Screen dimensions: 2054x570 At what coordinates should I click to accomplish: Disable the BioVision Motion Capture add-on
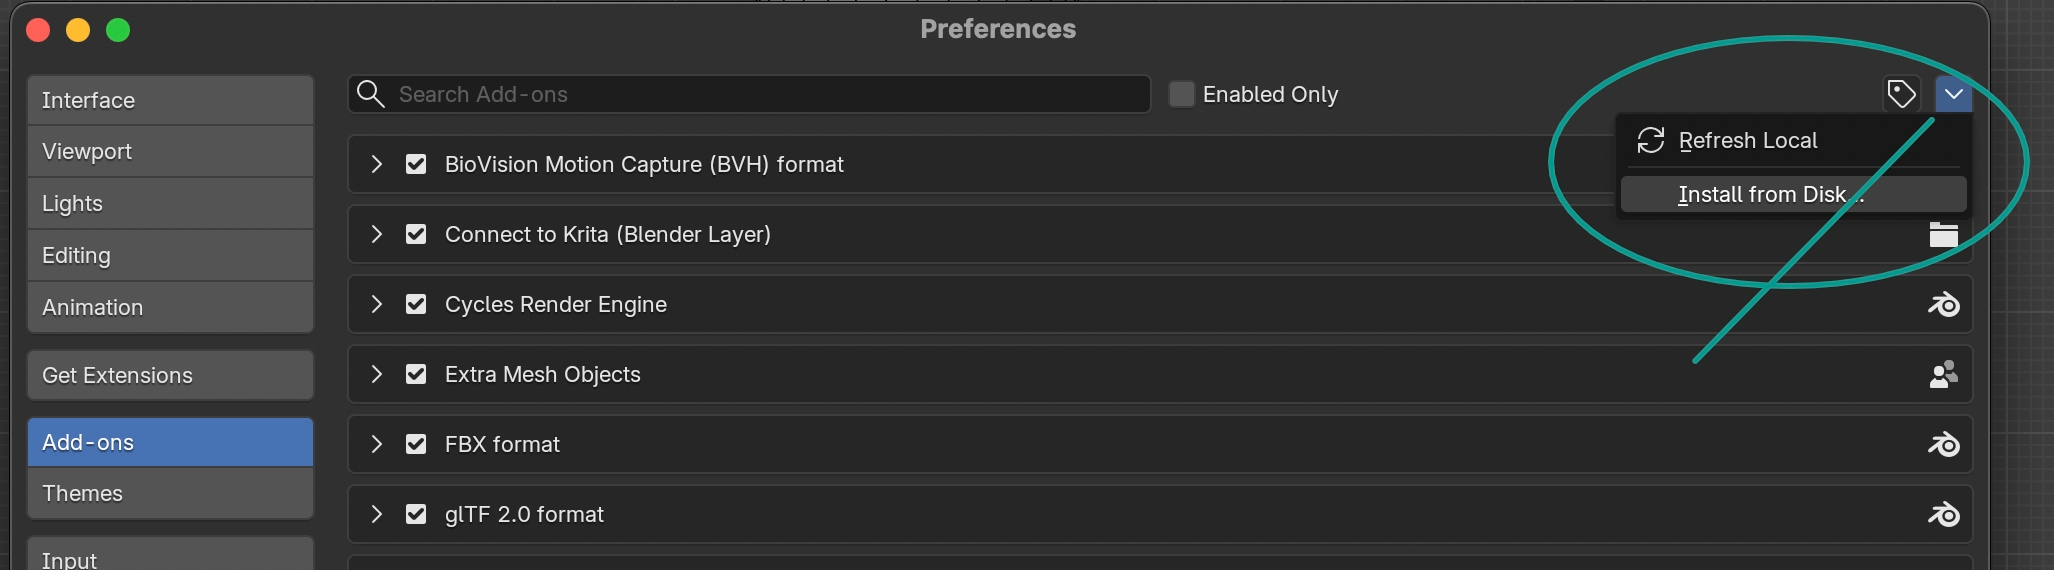(416, 164)
